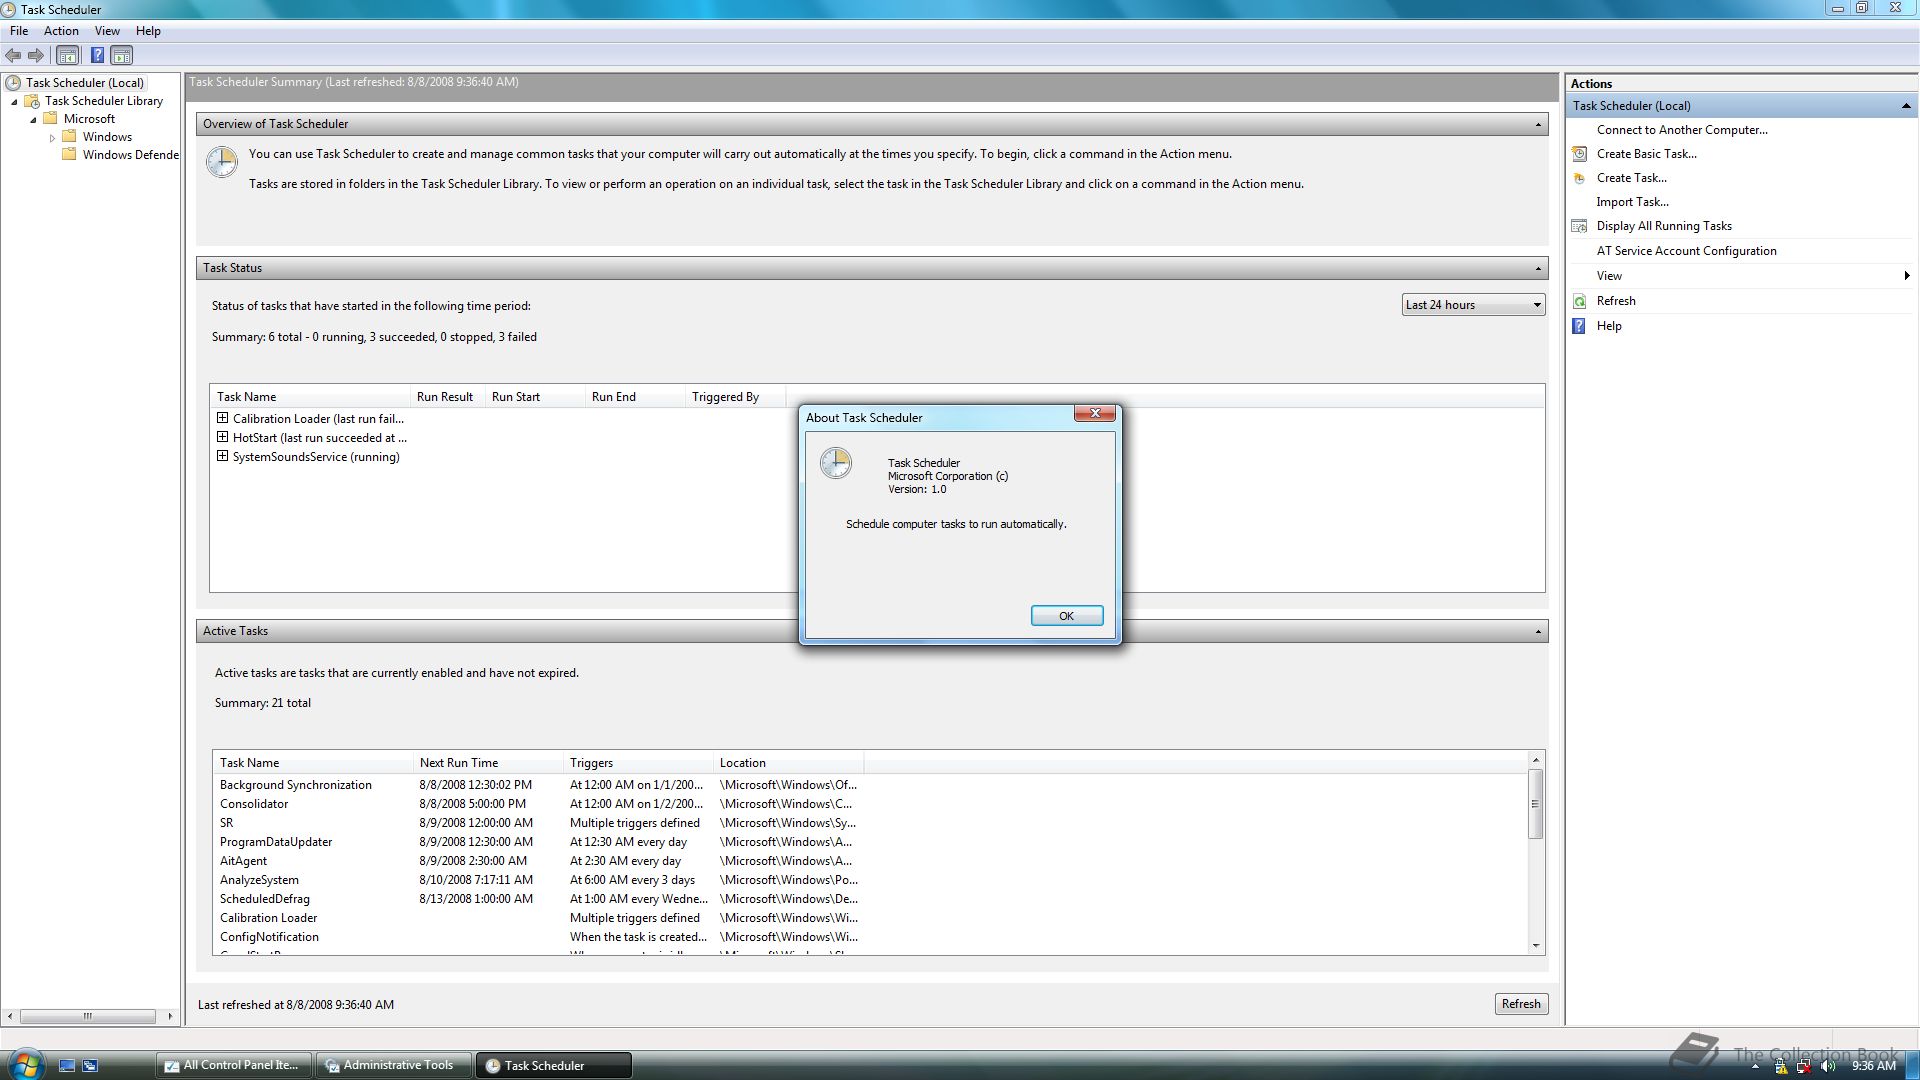Sort by the Run Start column header
Screen dimensions: 1920x1080
tap(535, 397)
